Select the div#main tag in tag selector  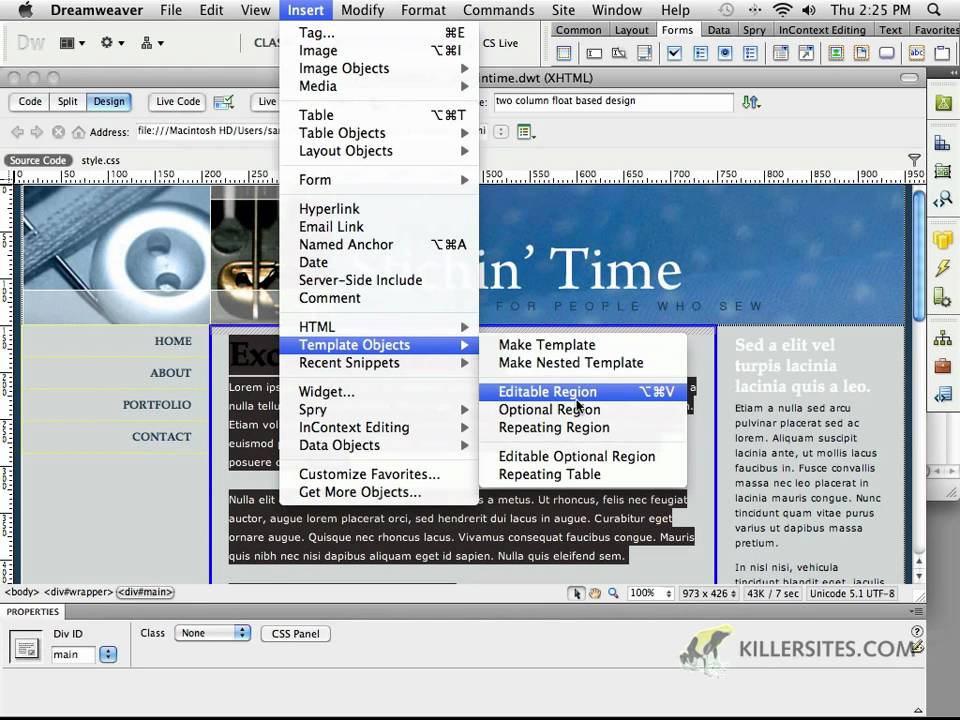(x=145, y=592)
